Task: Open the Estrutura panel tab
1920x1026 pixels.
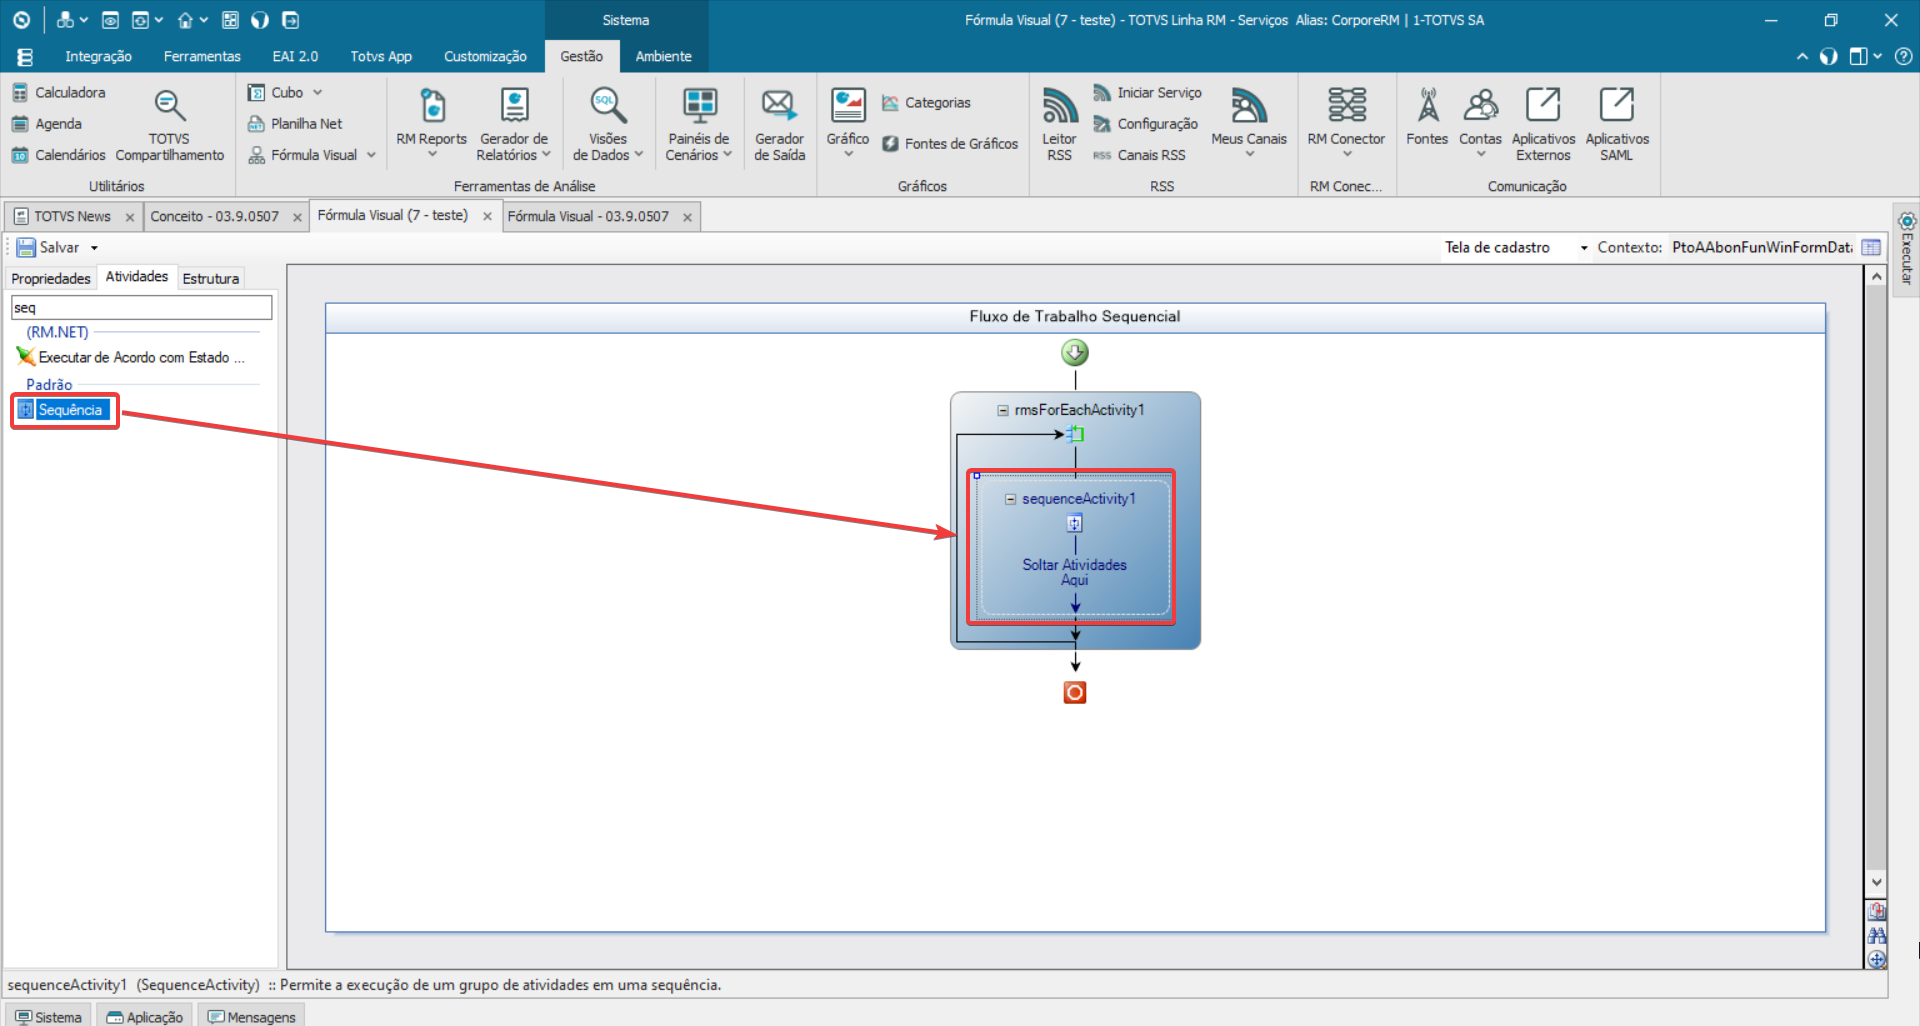Action: tap(210, 278)
